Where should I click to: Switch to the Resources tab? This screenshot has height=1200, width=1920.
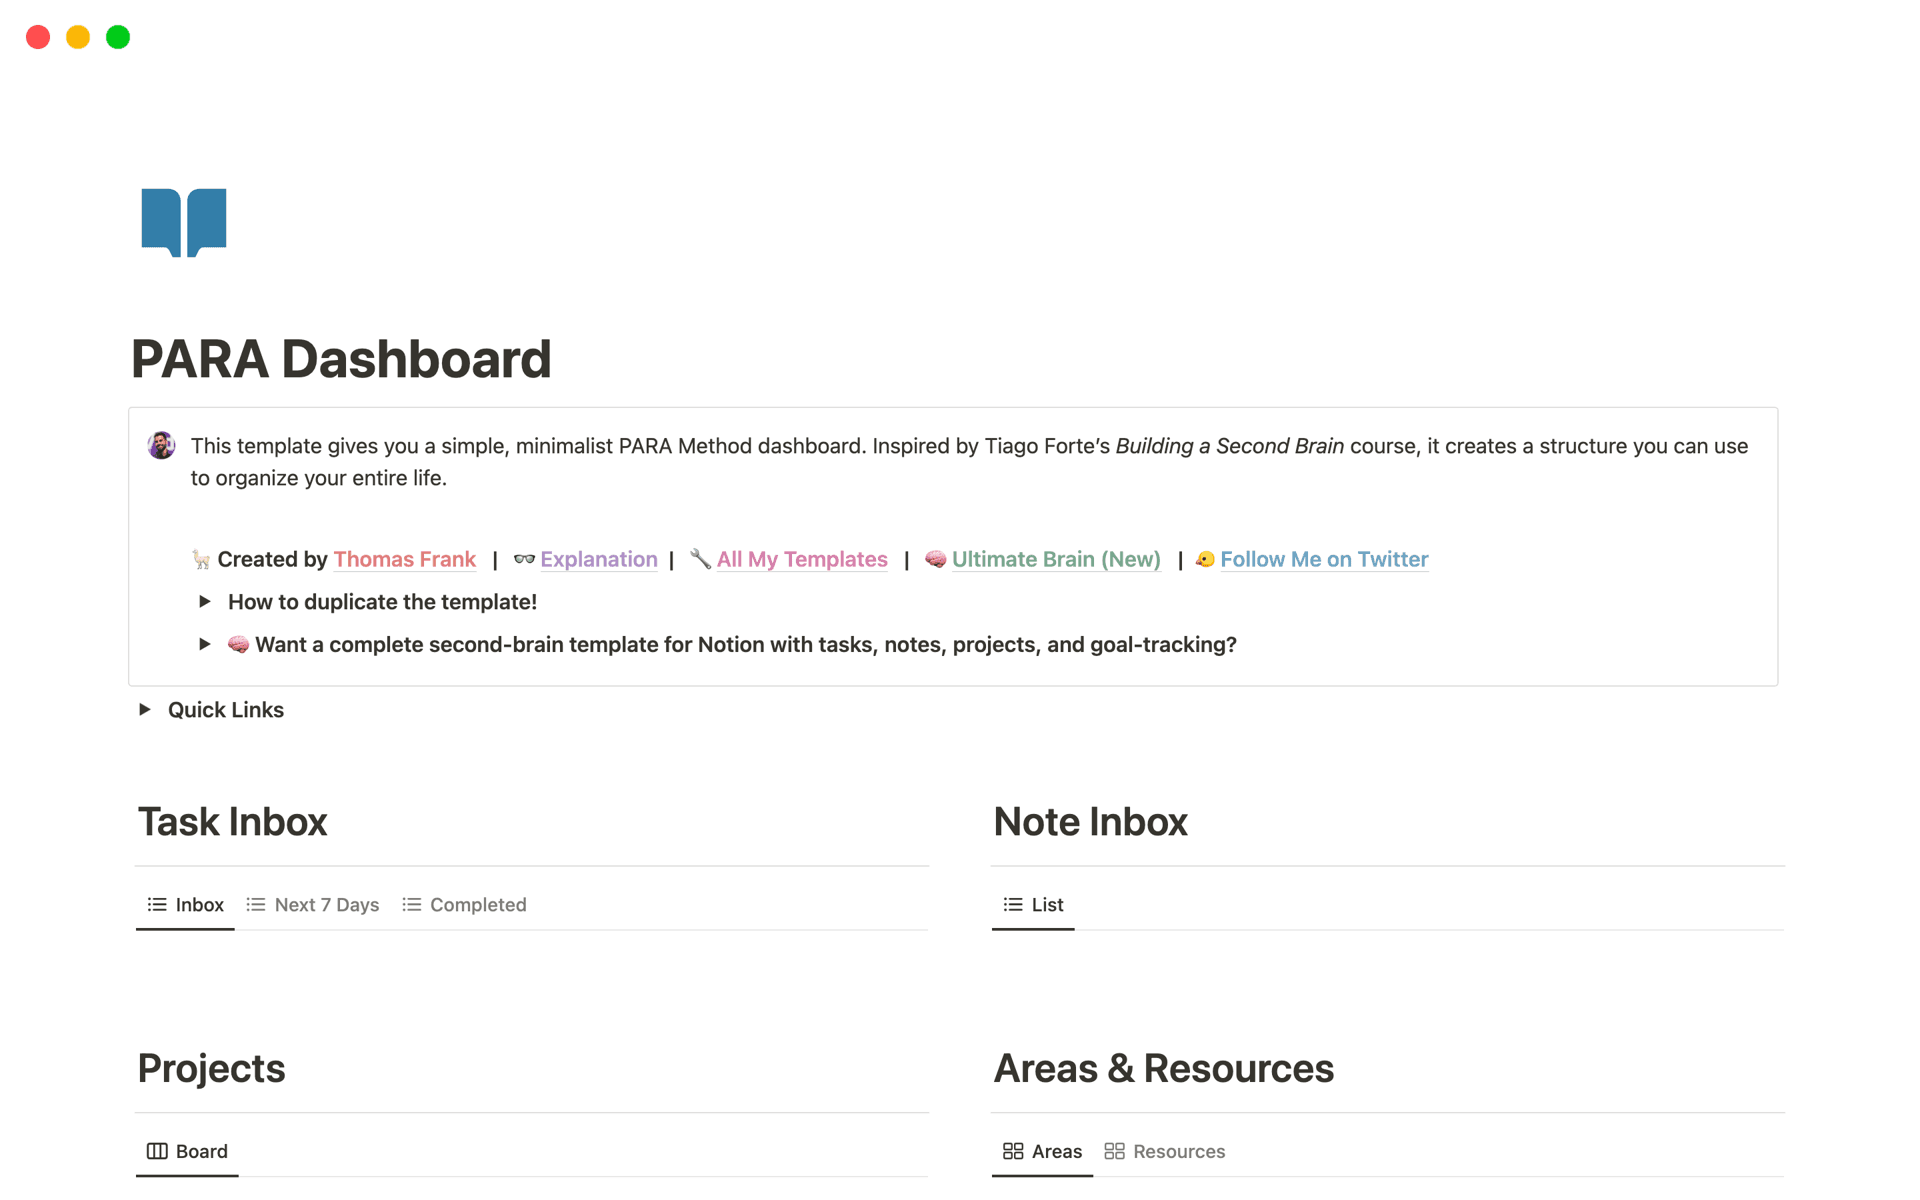tap(1179, 1151)
